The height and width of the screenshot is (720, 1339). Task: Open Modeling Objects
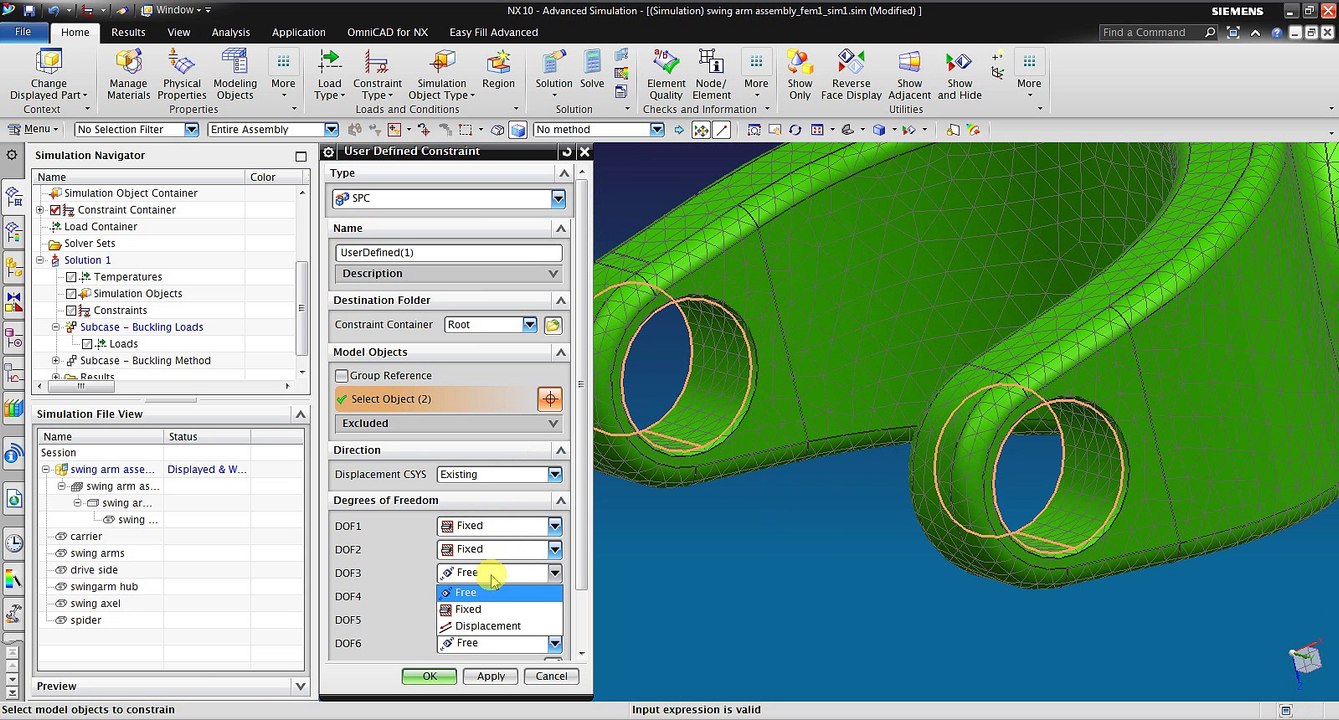pyautogui.click(x=235, y=75)
